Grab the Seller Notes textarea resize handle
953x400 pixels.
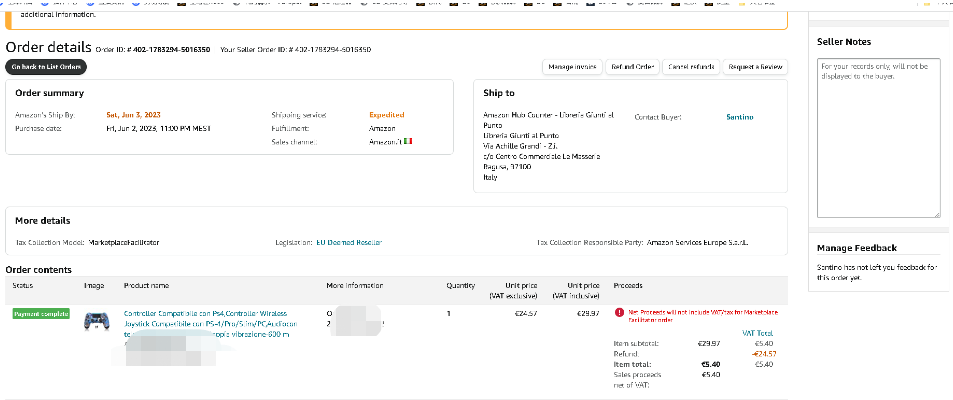936,213
